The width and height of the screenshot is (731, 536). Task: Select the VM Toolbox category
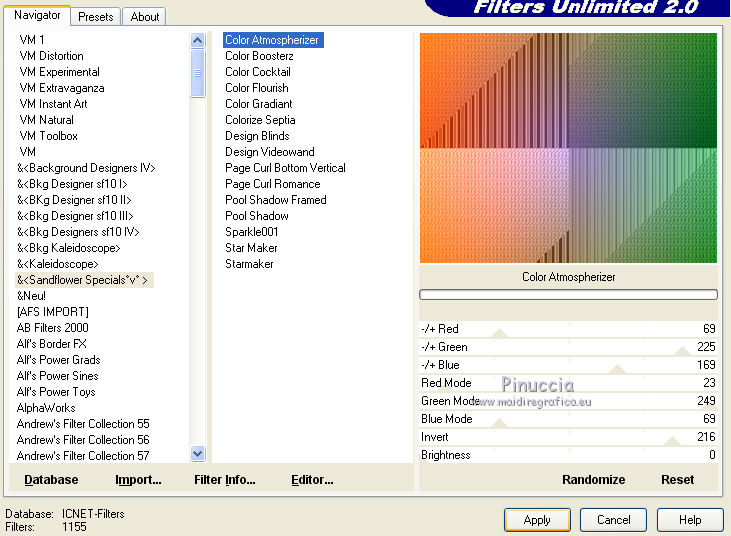48,136
